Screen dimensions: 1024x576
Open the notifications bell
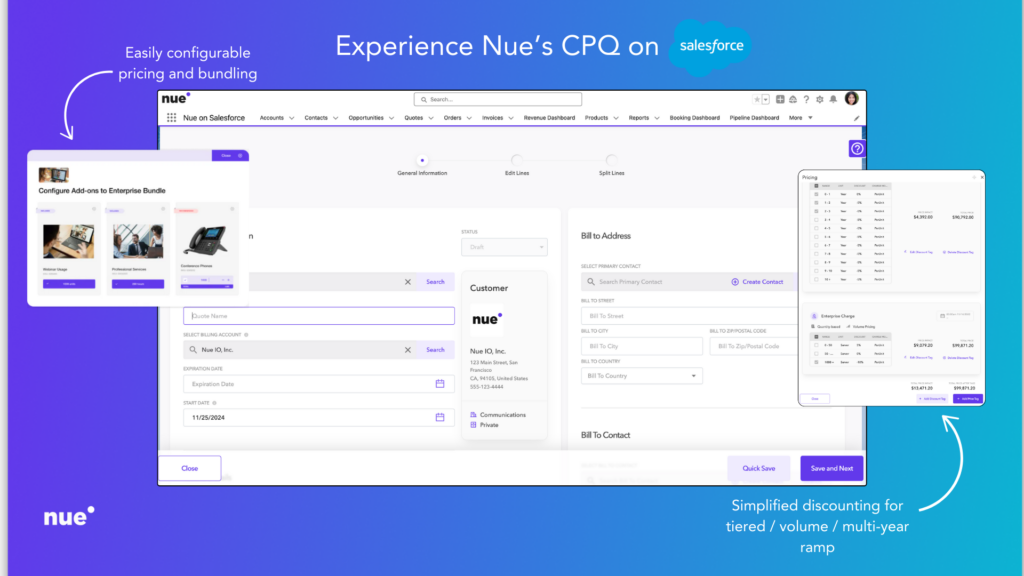pos(833,99)
